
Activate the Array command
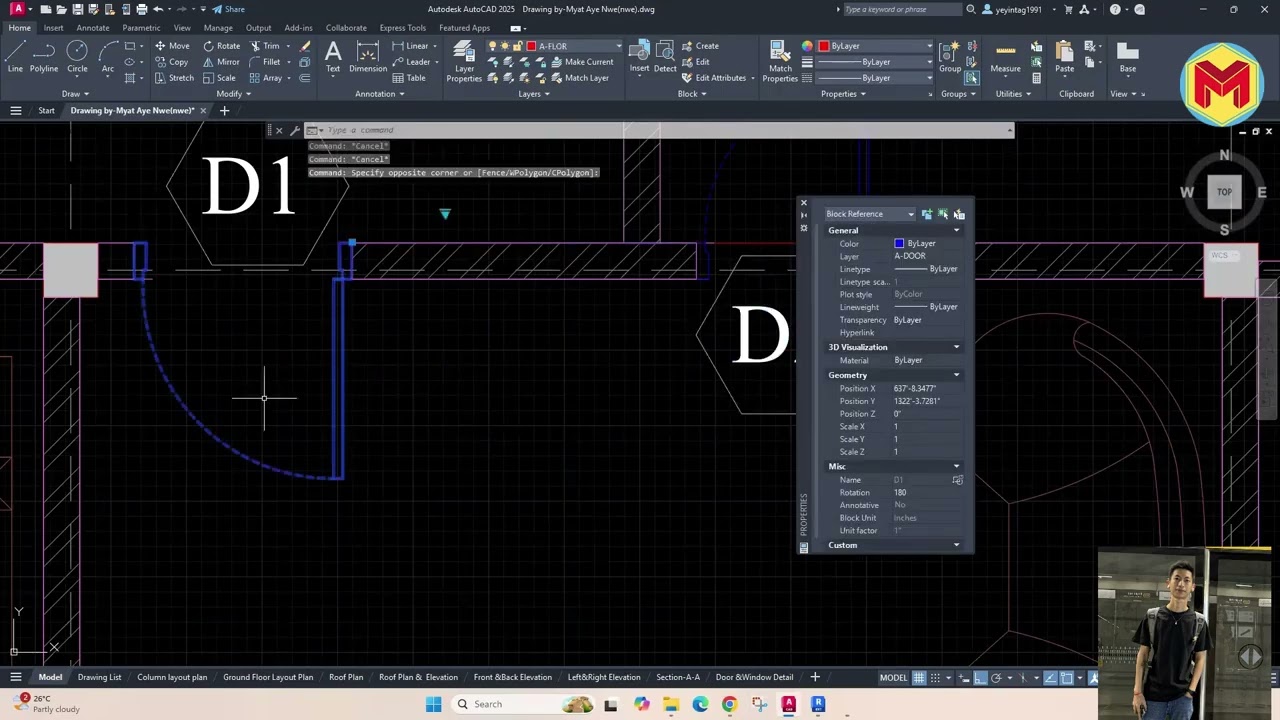coord(265,78)
